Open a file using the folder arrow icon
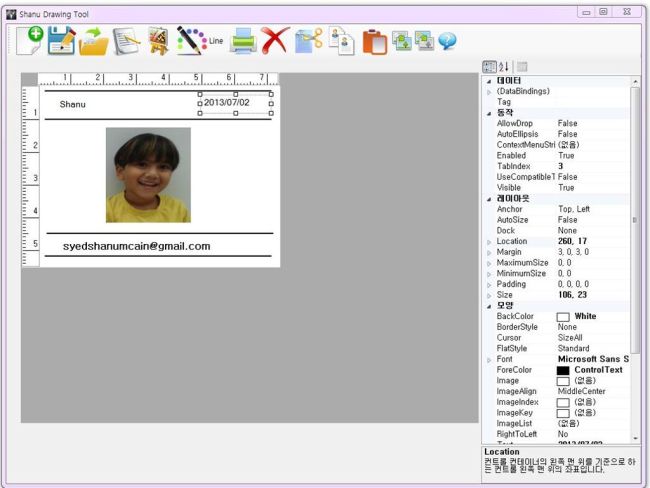The height and width of the screenshot is (488, 650). pos(94,41)
